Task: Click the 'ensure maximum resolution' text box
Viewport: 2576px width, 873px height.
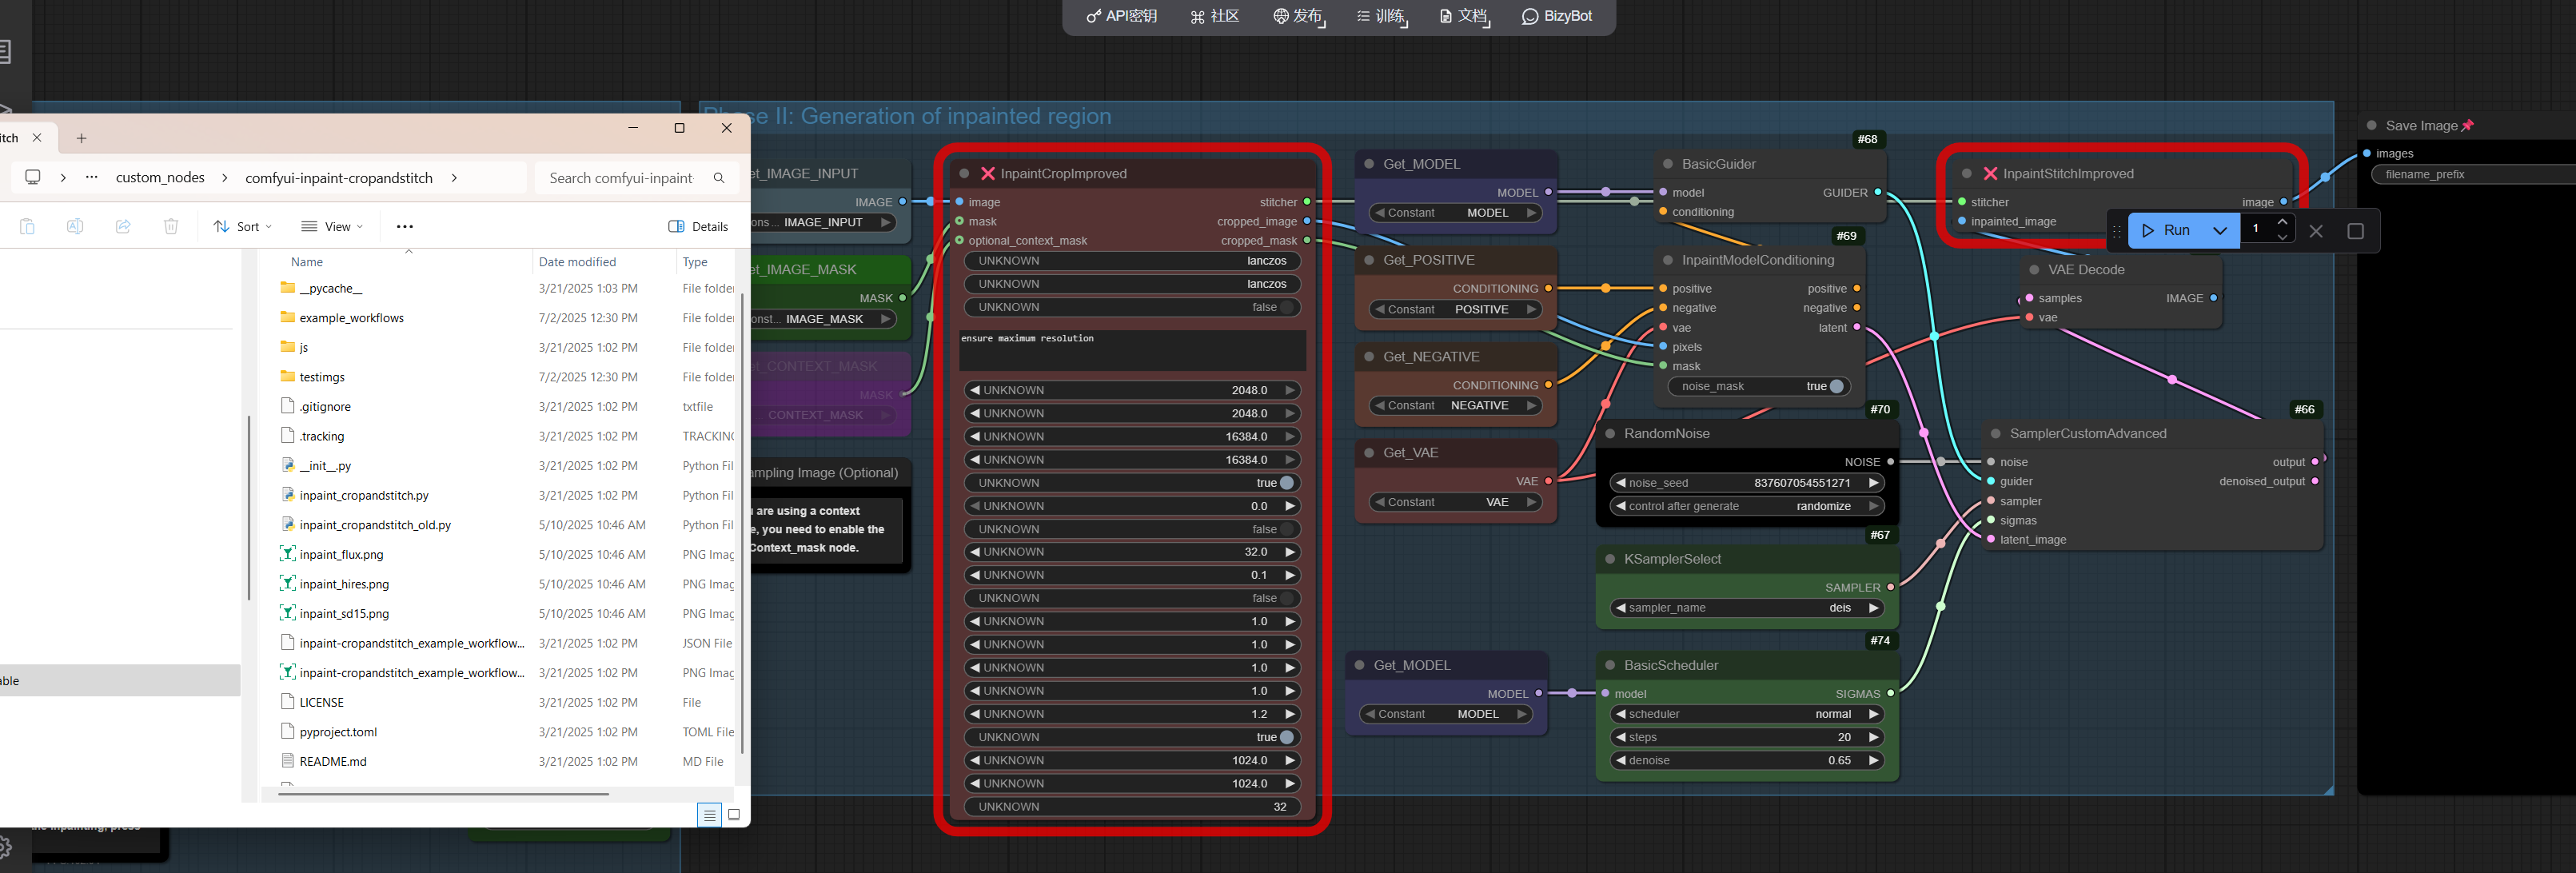Action: pos(1132,350)
